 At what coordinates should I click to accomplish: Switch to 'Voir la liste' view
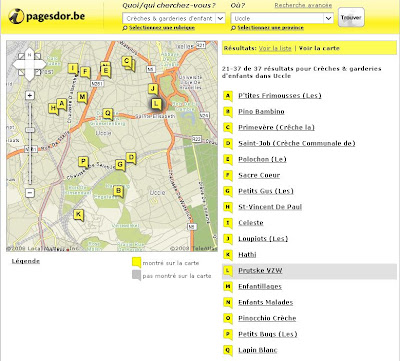click(x=275, y=48)
